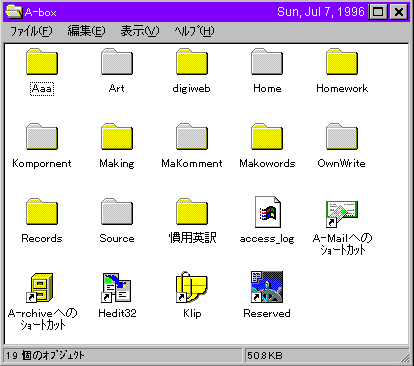Image resolution: width=414 pixels, height=366 pixels.
Task: Select the 慣用英訳 folder icon
Action: (x=192, y=212)
